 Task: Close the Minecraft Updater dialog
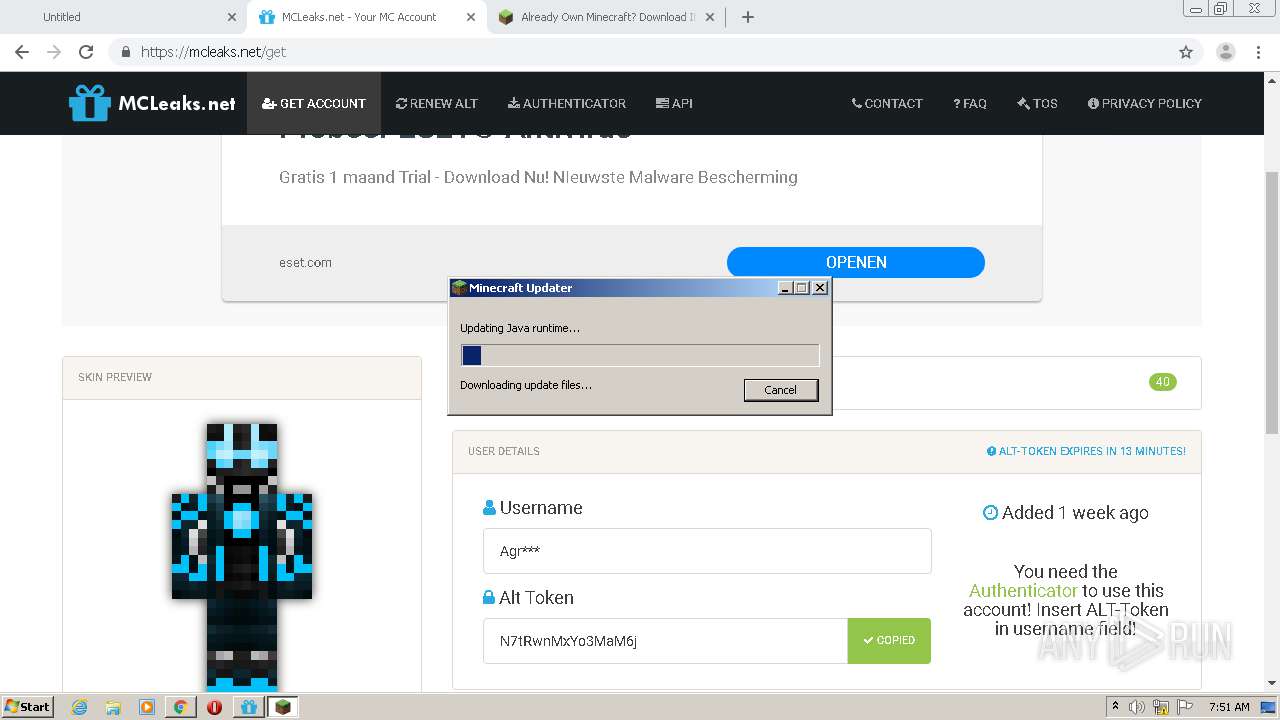tap(820, 288)
